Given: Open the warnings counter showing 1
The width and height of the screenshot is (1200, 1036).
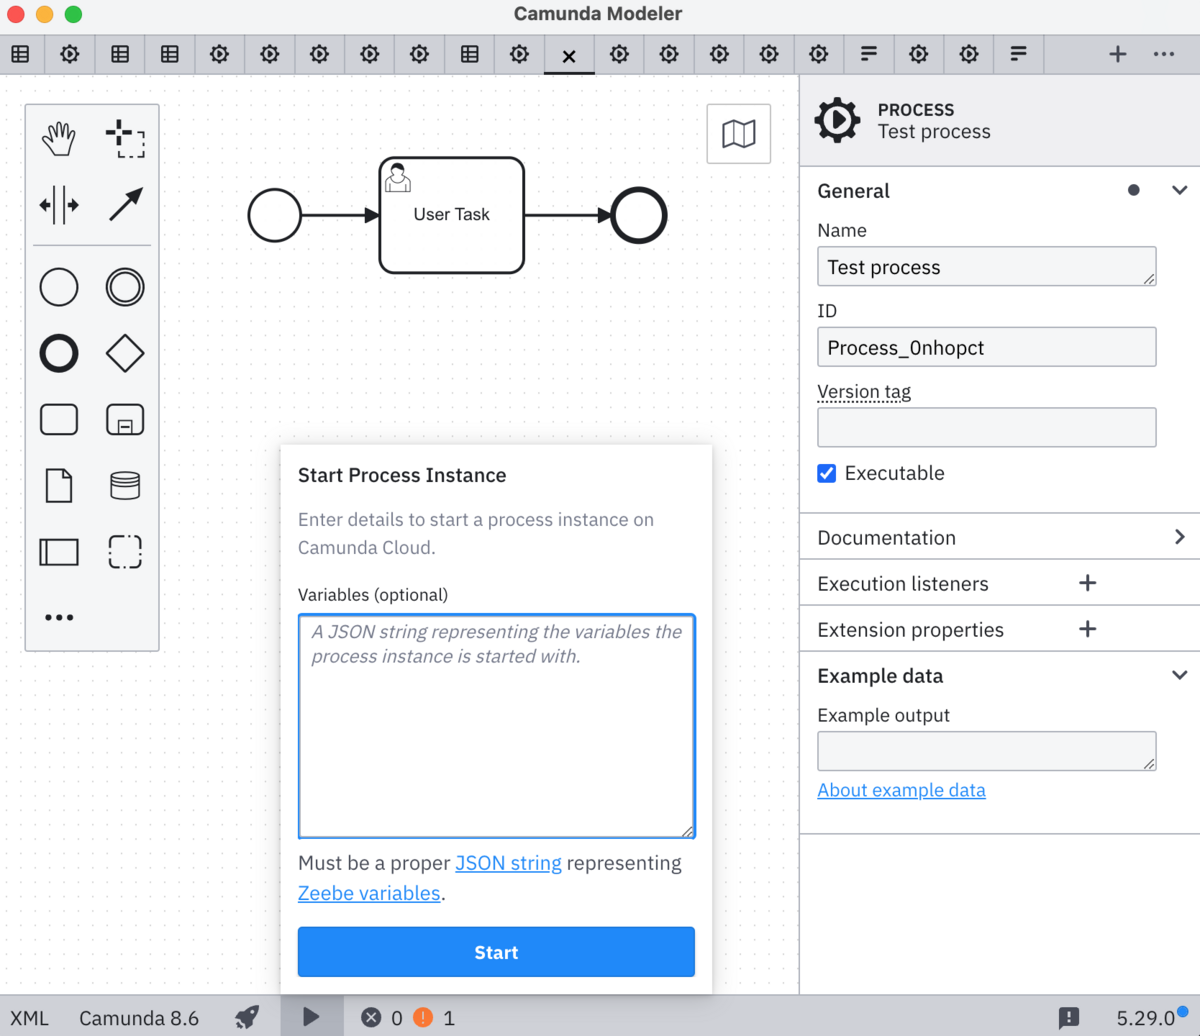Looking at the screenshot, I should pos(434,1018).
